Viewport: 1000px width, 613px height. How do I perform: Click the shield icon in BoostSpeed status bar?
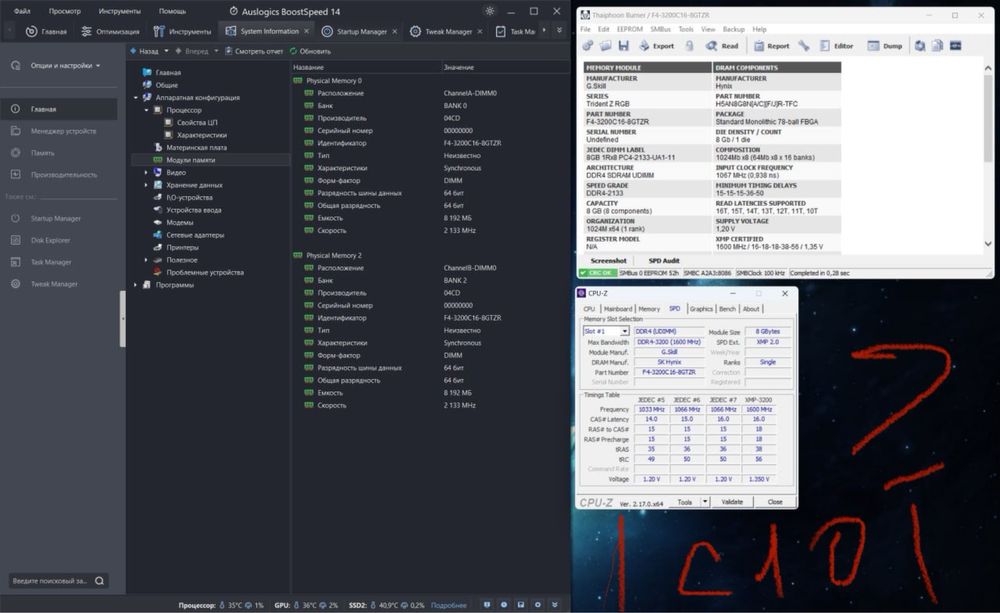click(x=487, y=604)
